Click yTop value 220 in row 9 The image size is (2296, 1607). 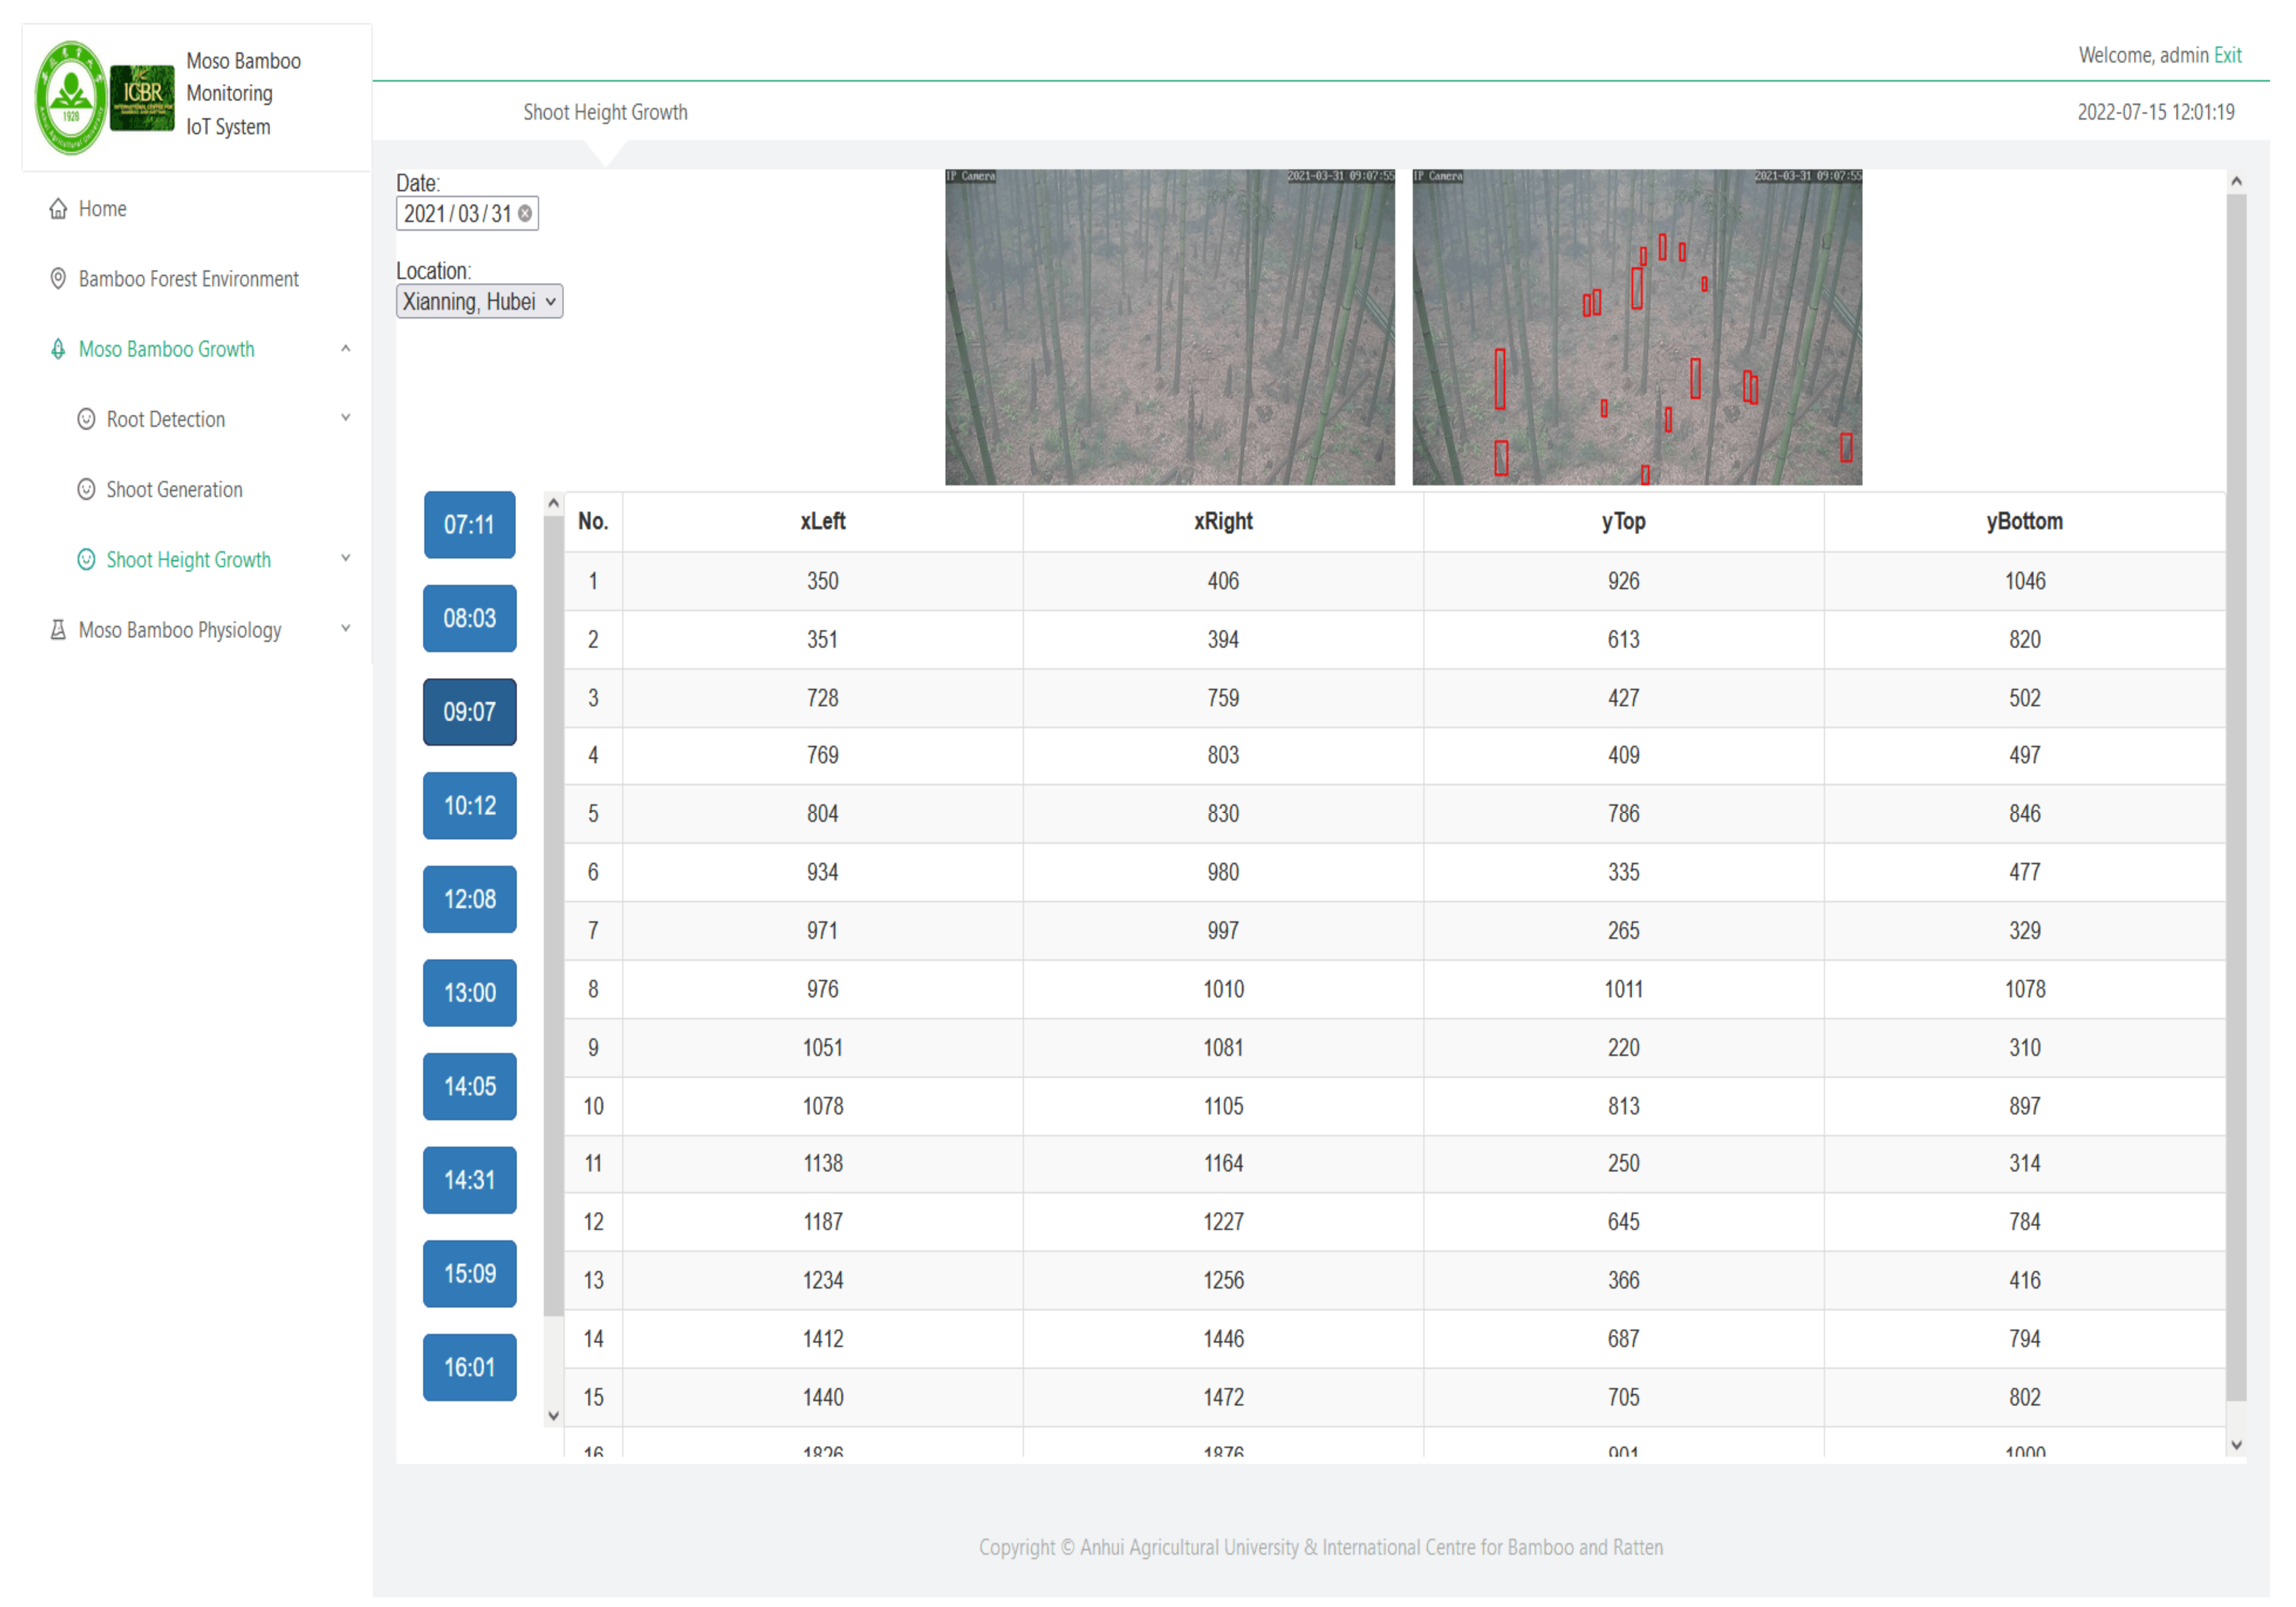click(1623, 1047)
